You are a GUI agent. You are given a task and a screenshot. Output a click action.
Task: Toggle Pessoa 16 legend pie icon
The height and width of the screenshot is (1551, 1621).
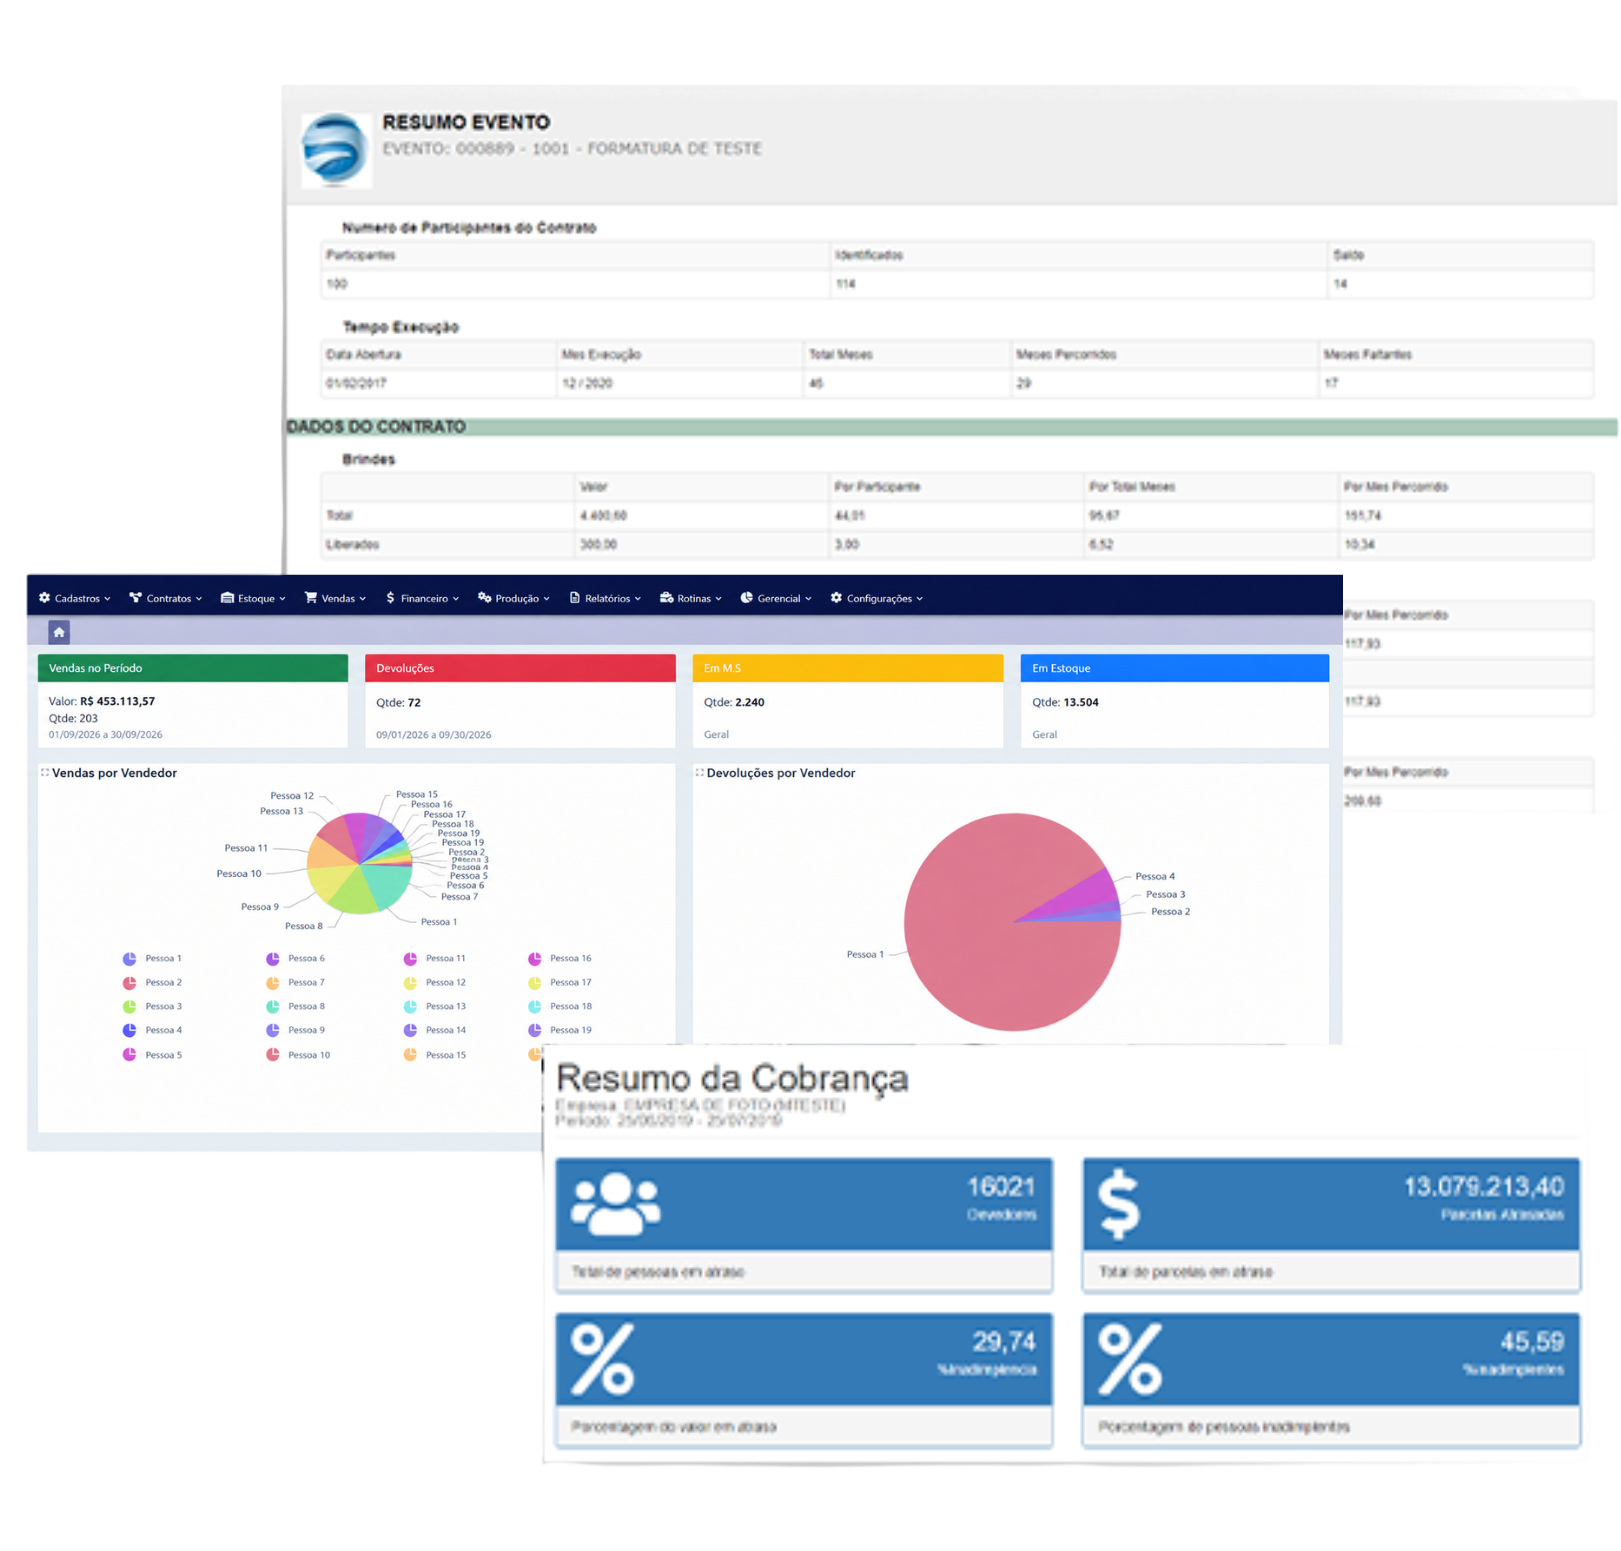pyautogui.click(x=535, y=958)
